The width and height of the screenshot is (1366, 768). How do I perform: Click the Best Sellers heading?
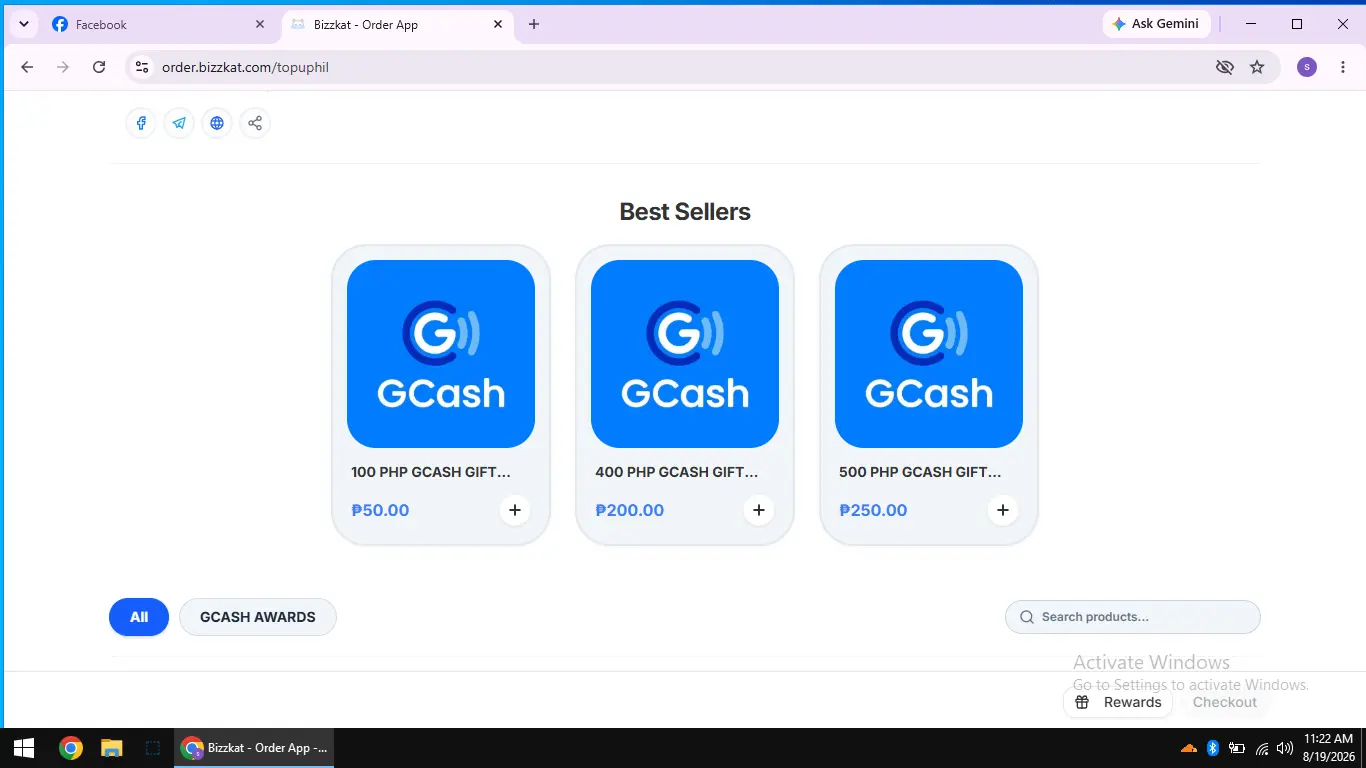(685, 212)
